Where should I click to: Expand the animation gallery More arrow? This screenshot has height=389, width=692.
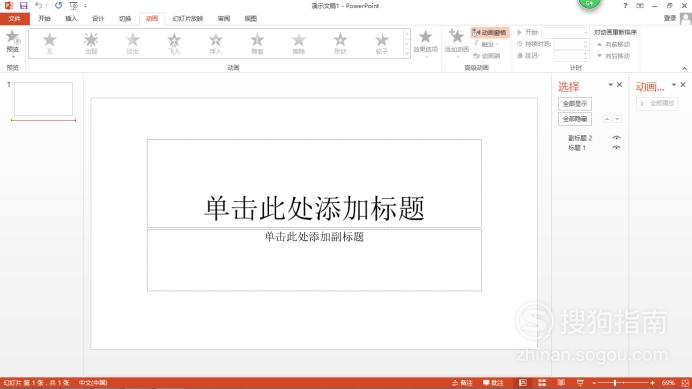pos(406,53)
